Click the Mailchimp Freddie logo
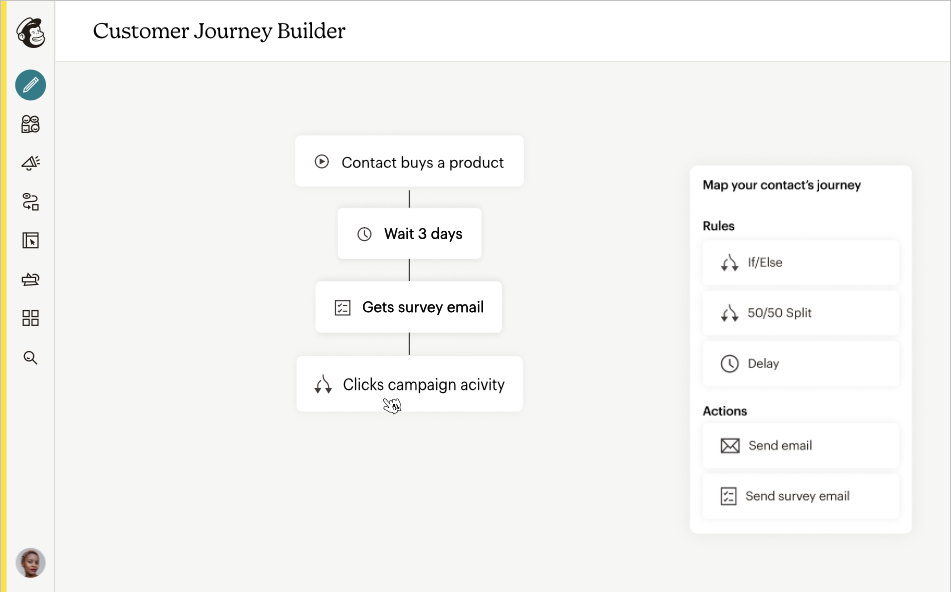The height and width of the screenshot is (592, 951). (30, 32)
